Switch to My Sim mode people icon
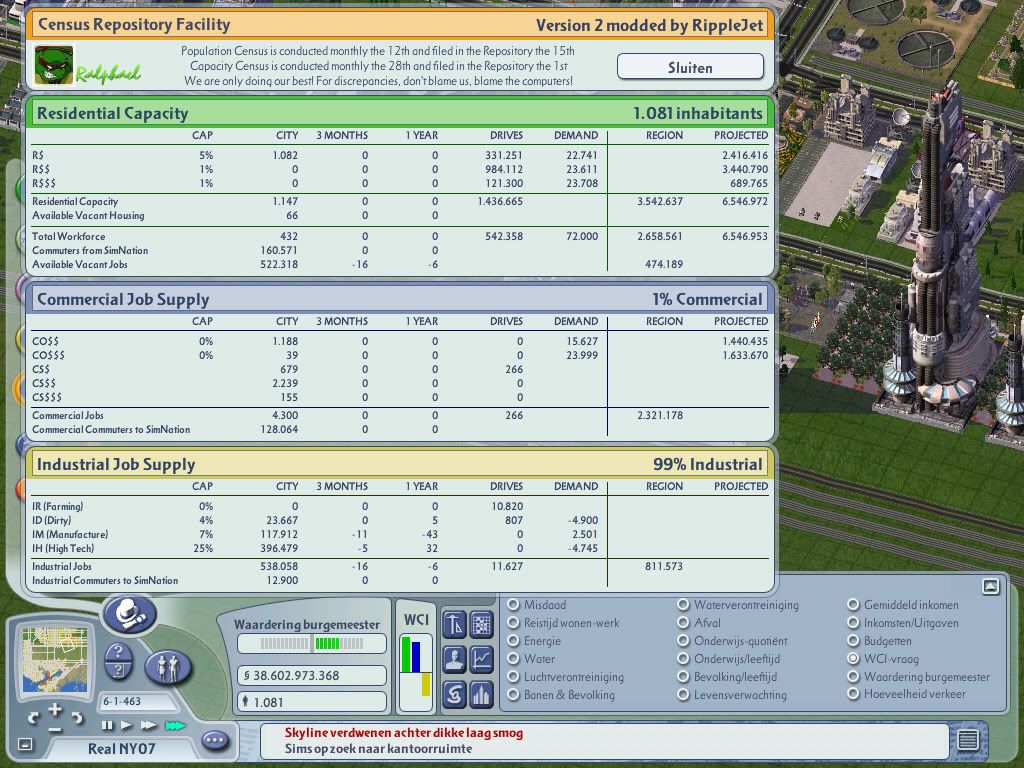The width and height of the screenshot is (1024, 768). 168,667
